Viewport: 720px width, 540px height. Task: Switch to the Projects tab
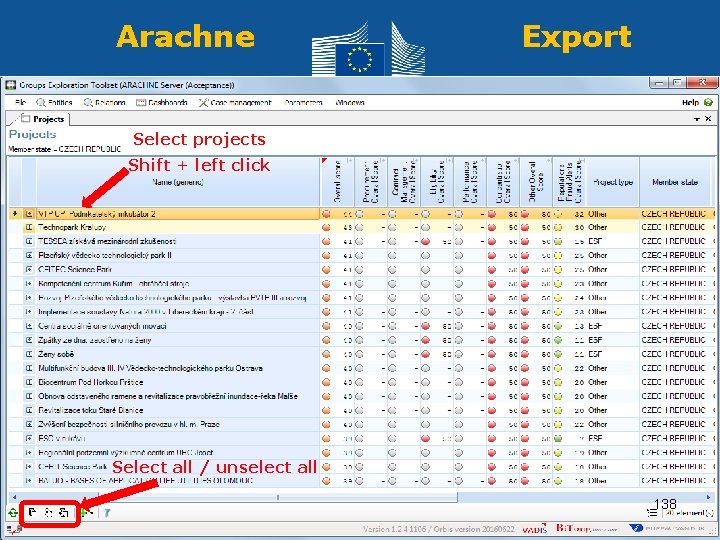pyautogui.click(x=43, y=119)
